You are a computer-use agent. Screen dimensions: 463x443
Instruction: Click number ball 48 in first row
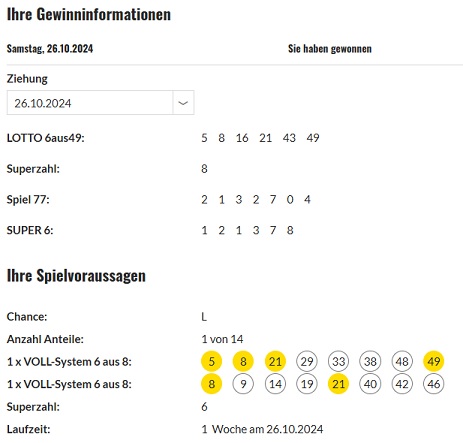(402, 361)
